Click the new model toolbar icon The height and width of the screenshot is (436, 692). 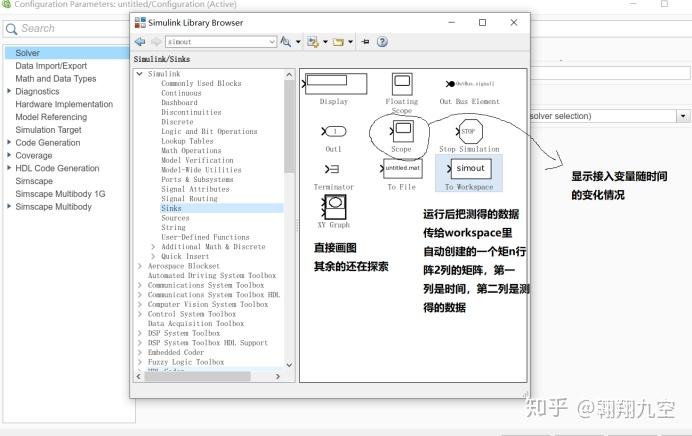313,42
